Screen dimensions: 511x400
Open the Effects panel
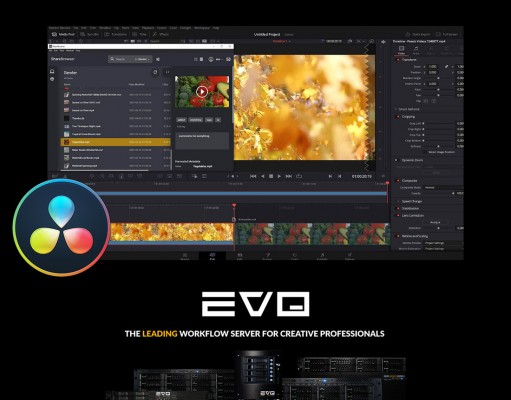pos(161,34)
